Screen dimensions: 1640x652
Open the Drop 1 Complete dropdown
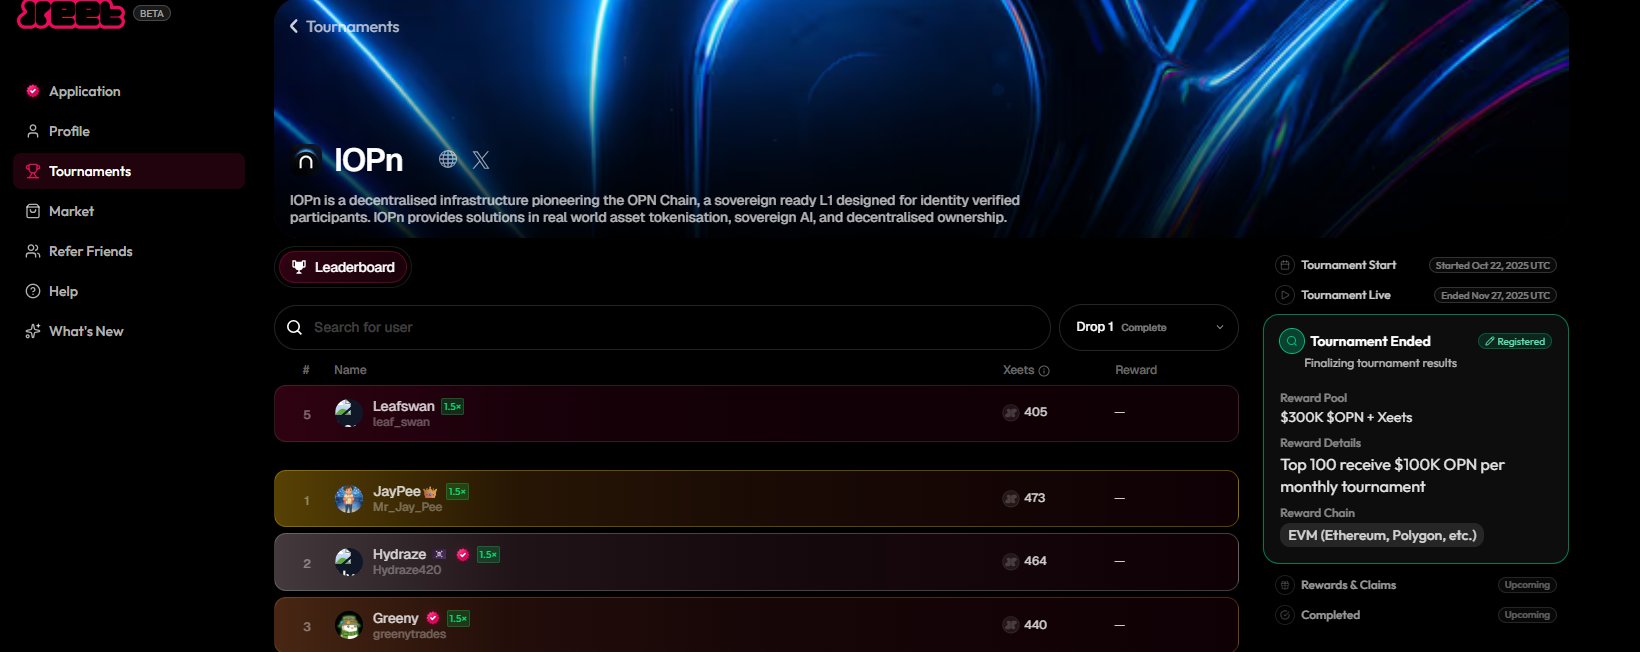pos(1148,327)
